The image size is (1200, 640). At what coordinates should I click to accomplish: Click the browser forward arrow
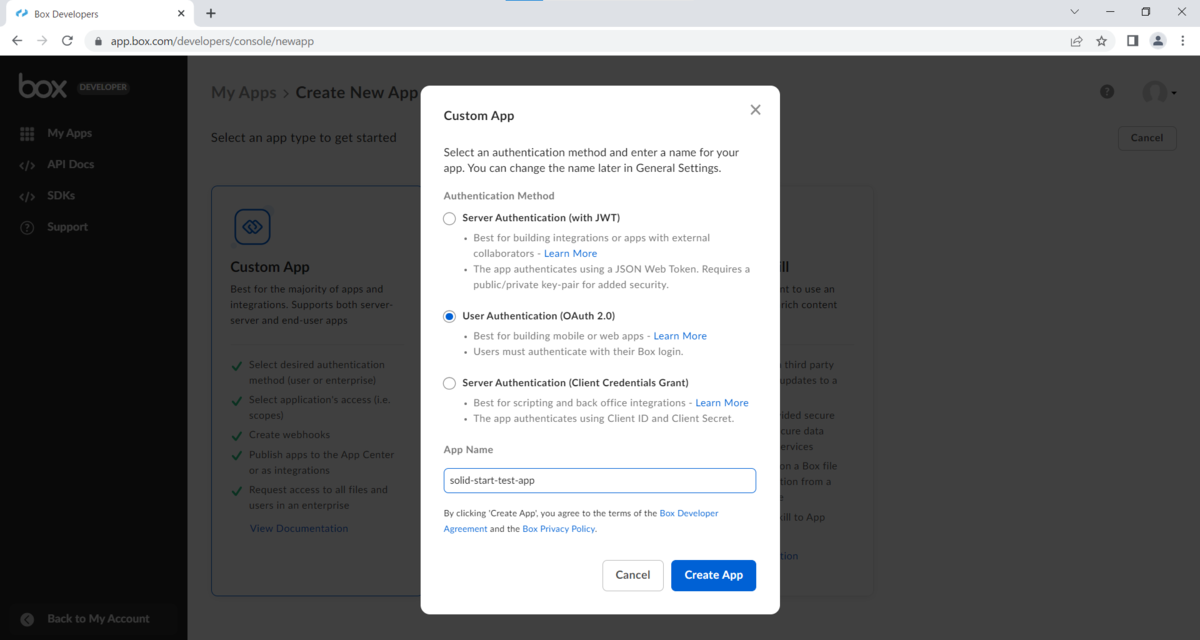pos(42,41)
